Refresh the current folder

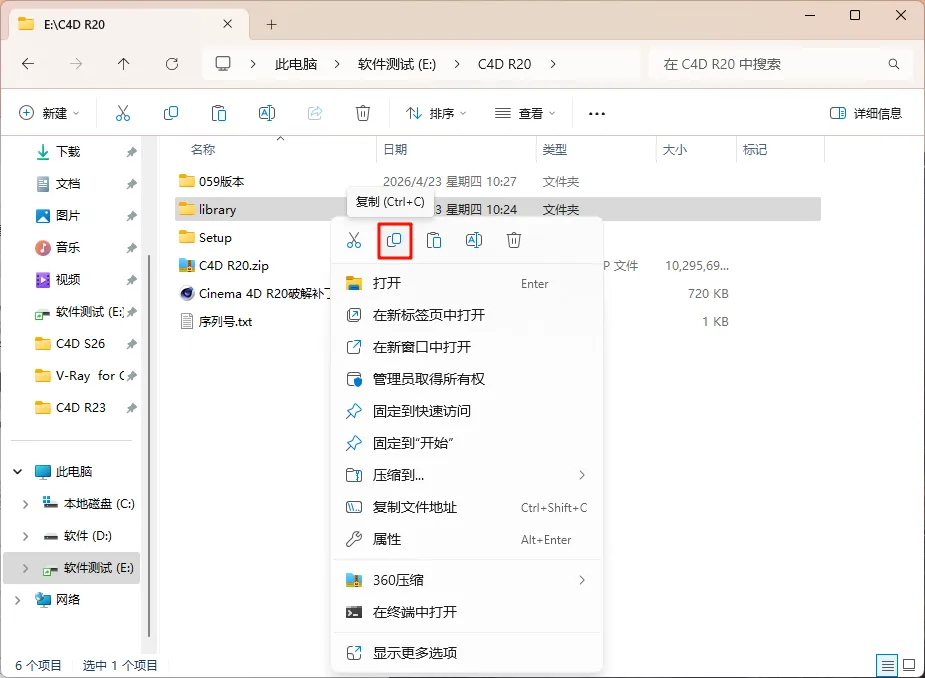tap(172, 64)
